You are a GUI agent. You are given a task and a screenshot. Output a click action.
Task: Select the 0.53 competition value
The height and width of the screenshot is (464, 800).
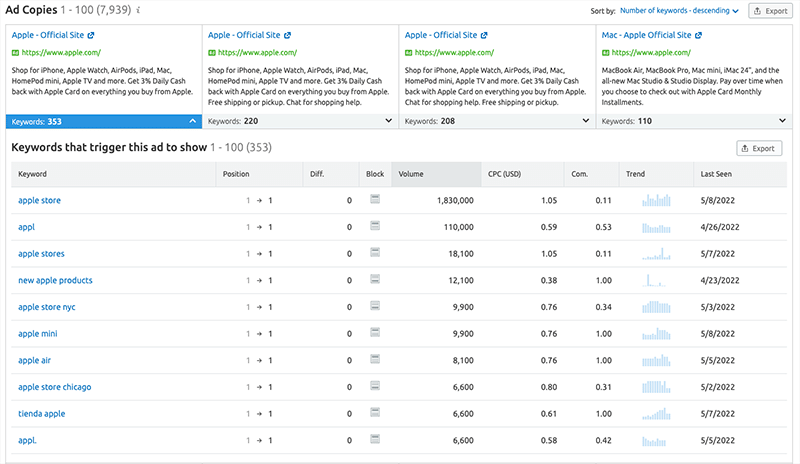603,227
